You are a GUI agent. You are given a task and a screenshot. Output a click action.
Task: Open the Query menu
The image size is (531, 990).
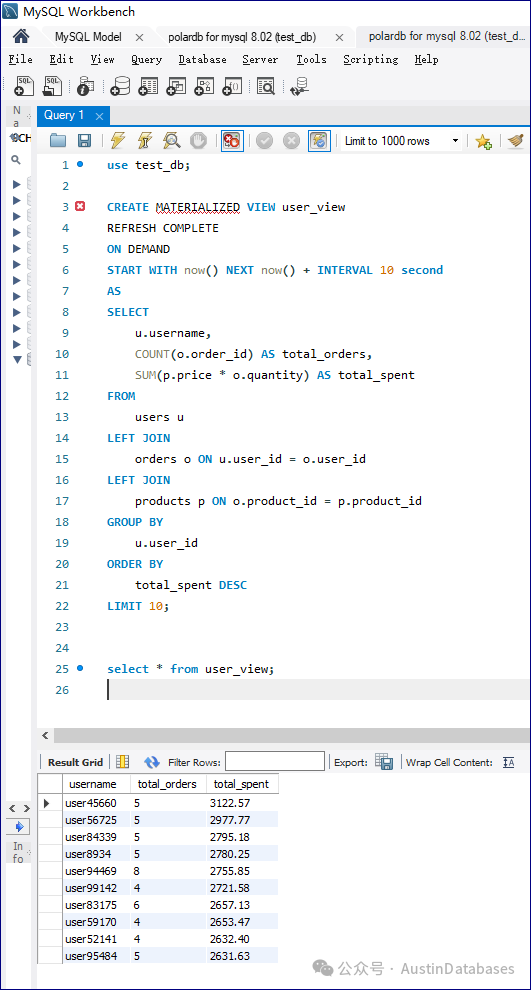(x=146, y=59)
